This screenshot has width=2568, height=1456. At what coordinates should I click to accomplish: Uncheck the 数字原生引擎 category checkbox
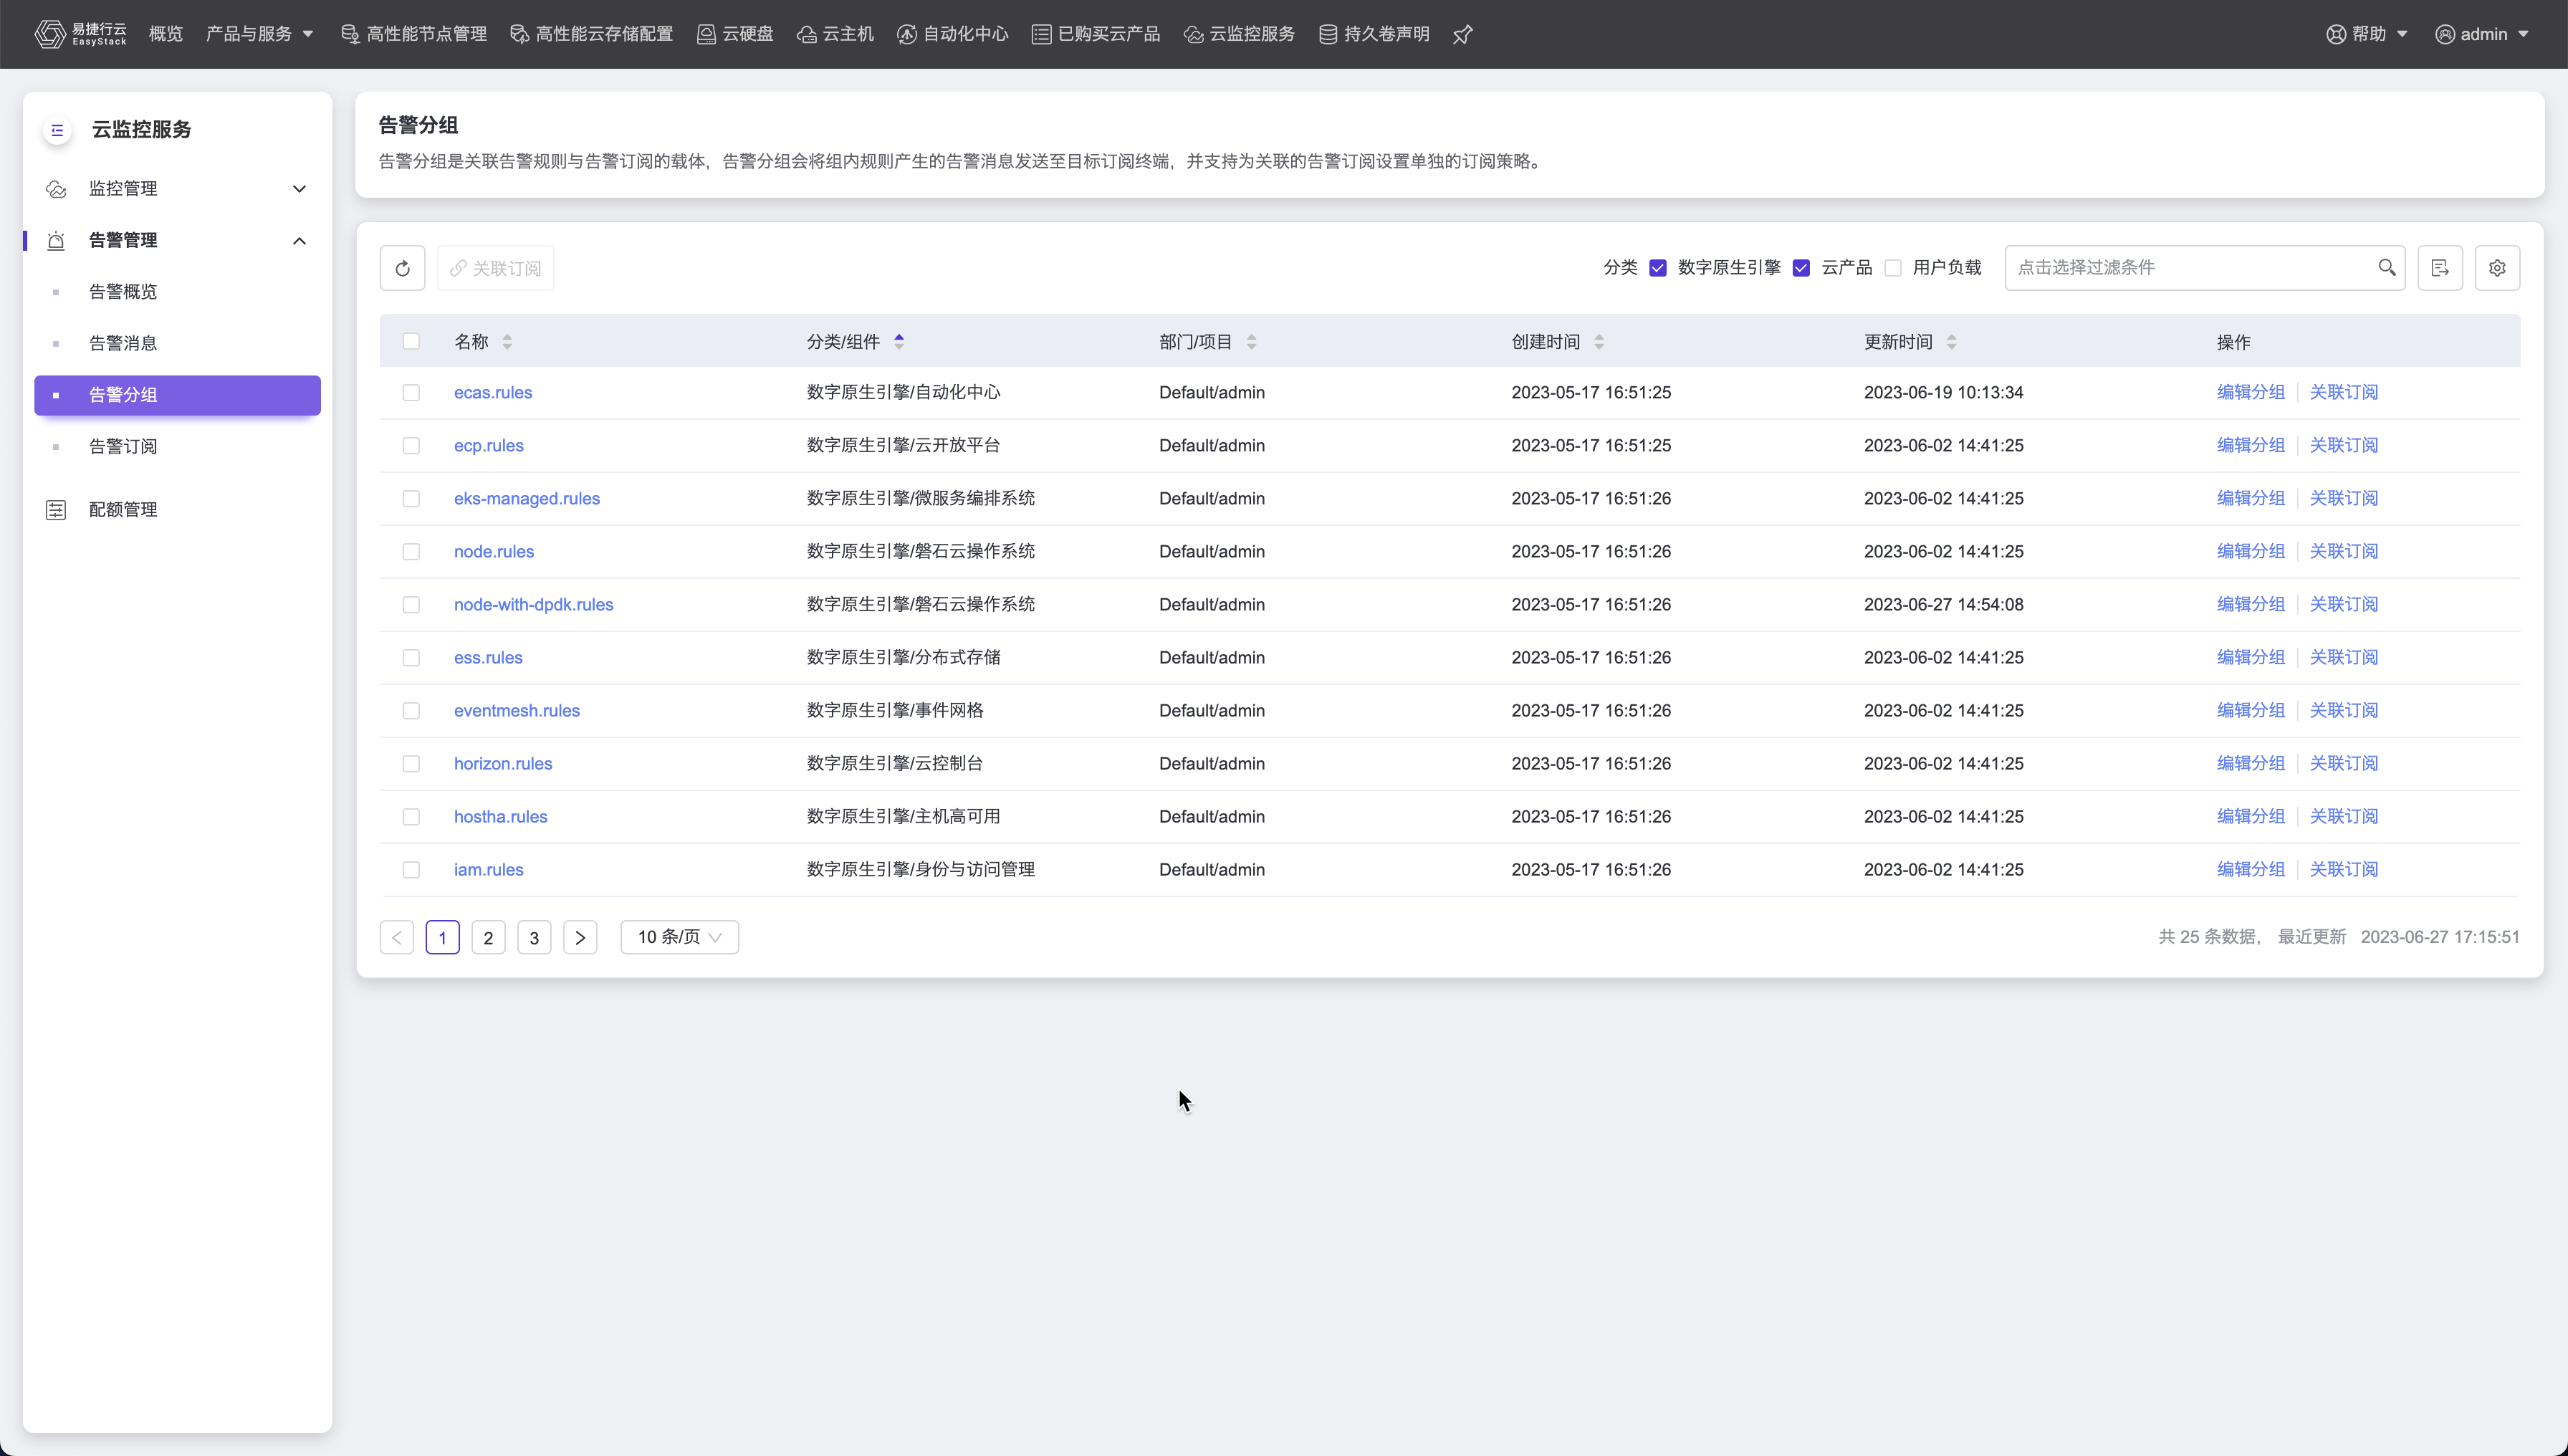pyautogui.click(x=1658, y=268)
